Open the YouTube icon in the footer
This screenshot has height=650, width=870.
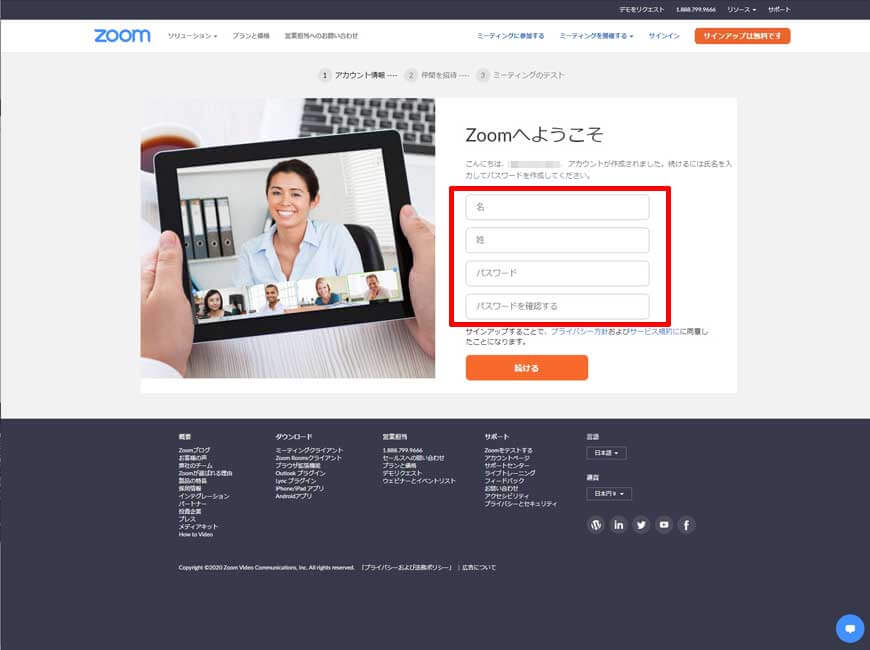[664, 525]
